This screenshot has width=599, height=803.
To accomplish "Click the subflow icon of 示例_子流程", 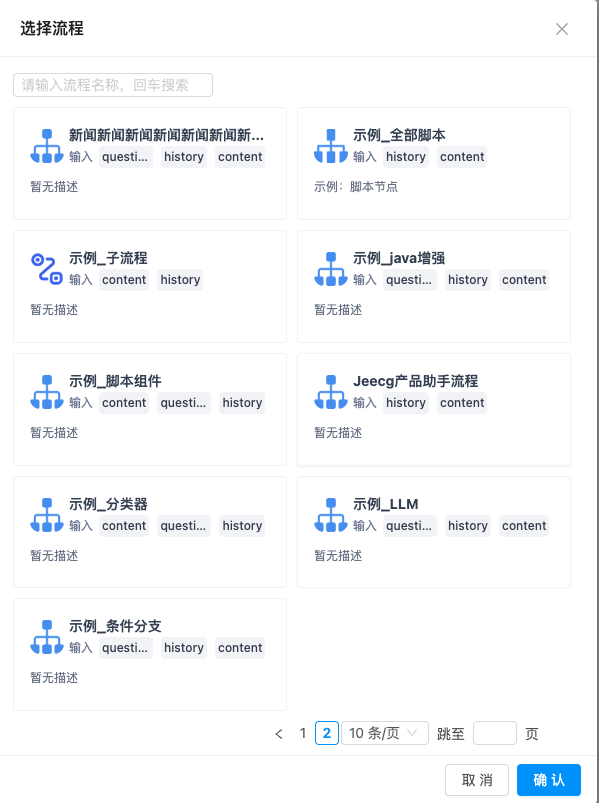I will click(47, 269).
